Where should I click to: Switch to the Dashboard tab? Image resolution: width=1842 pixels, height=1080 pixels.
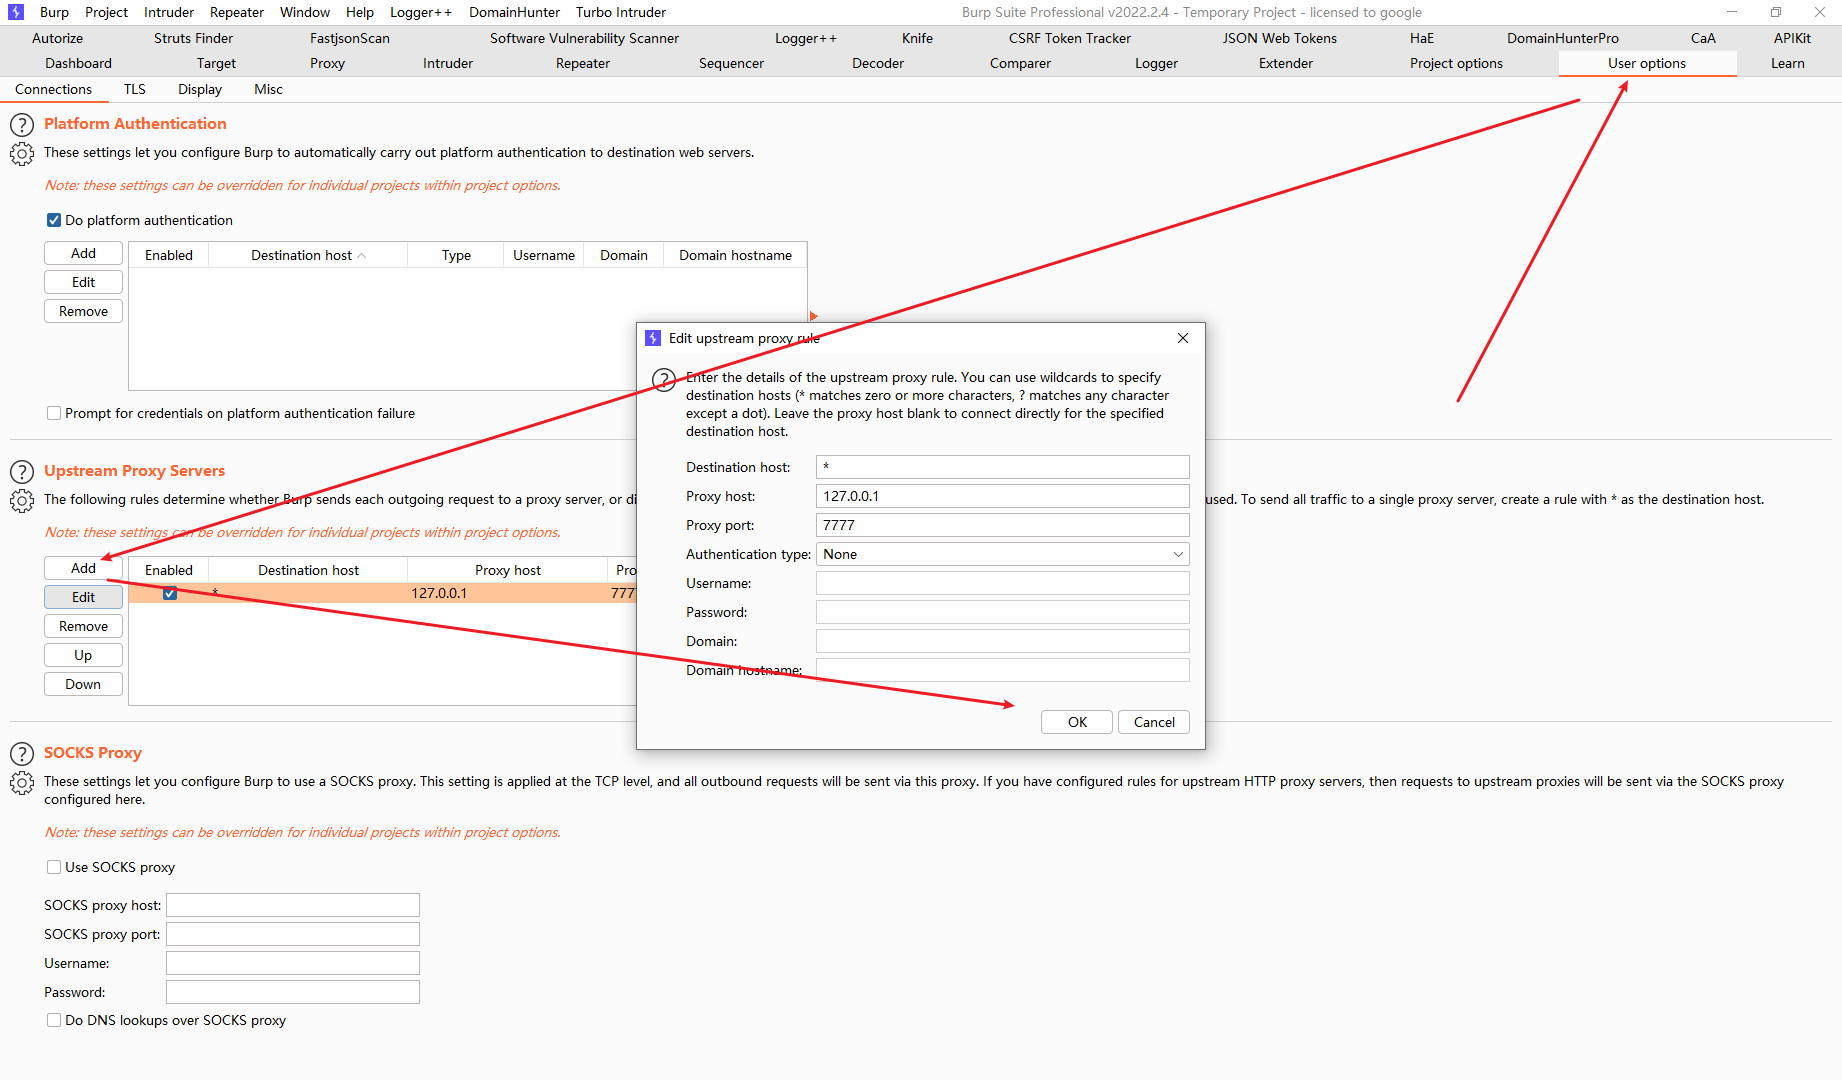point(78,63)
